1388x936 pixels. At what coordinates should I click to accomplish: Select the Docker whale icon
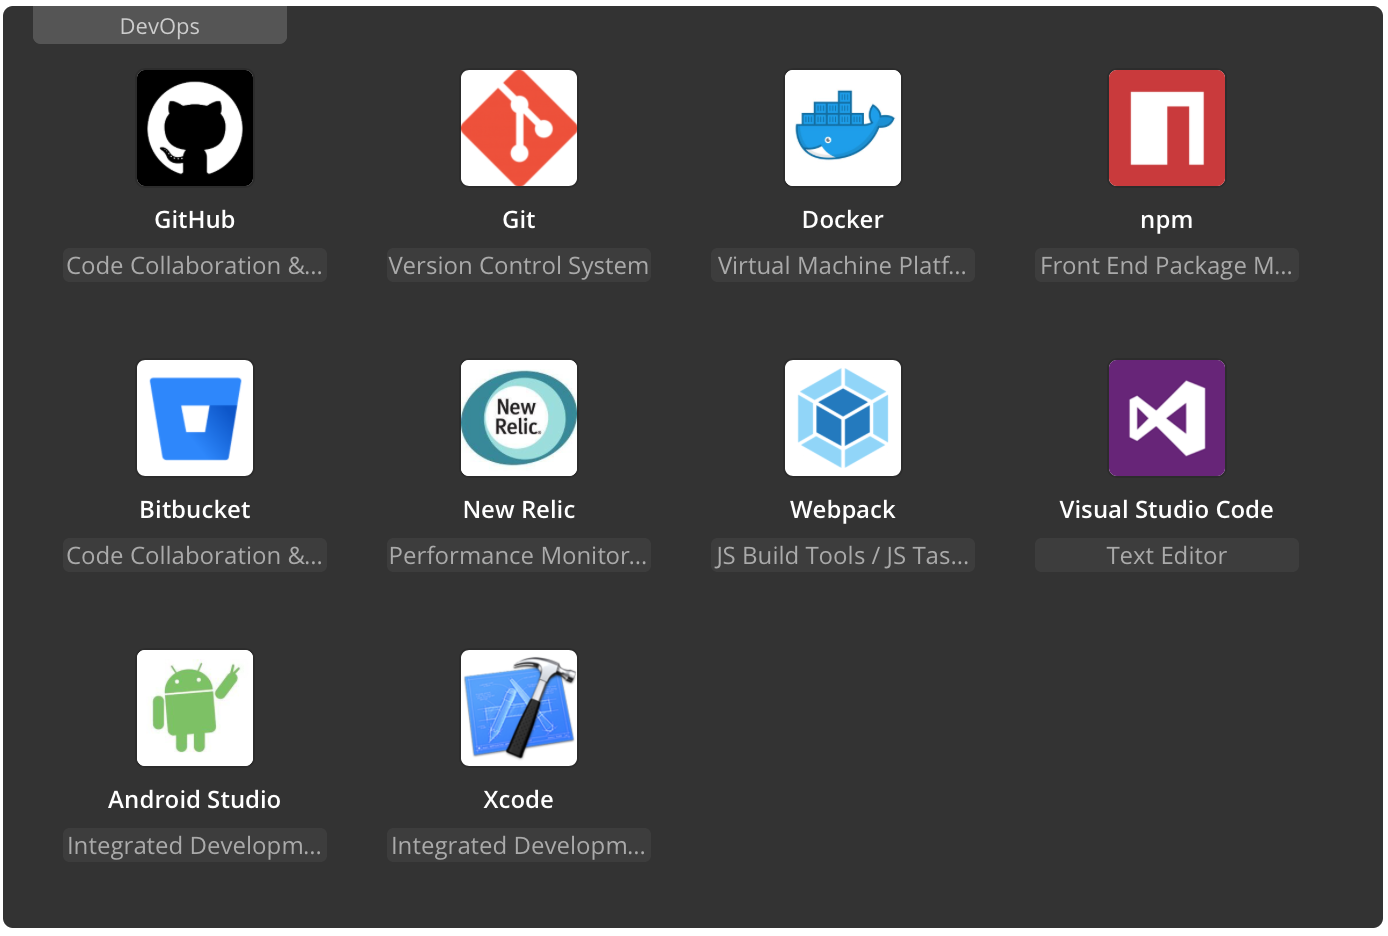843,128
